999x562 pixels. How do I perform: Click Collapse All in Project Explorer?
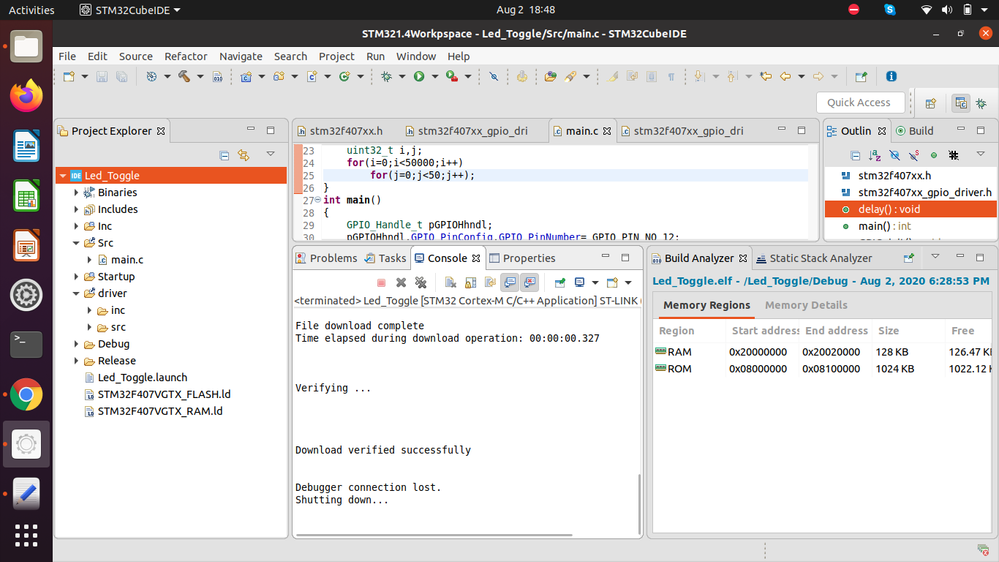coord(224,155)
